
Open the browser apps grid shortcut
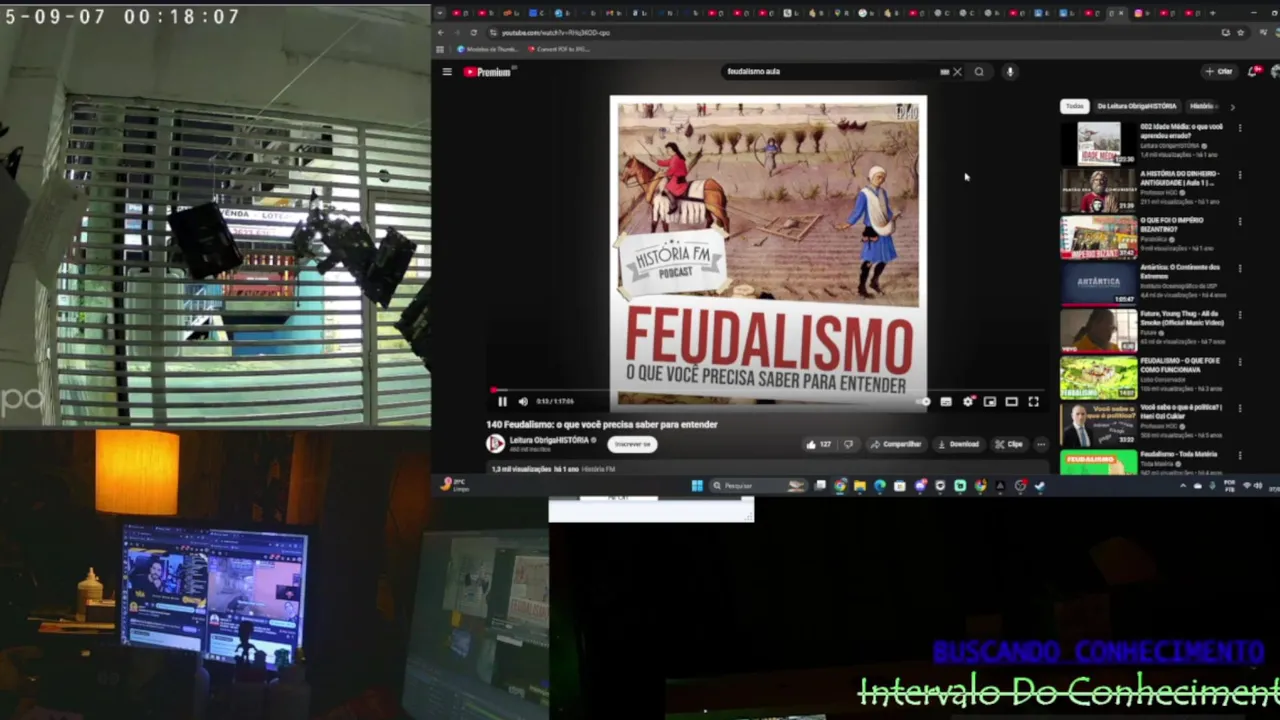441,49
